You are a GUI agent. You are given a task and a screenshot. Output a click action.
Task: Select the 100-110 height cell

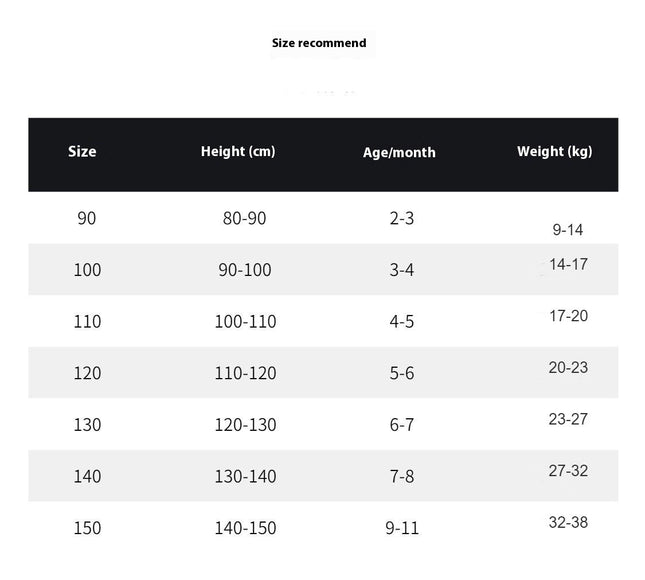[x=246, y=321]
